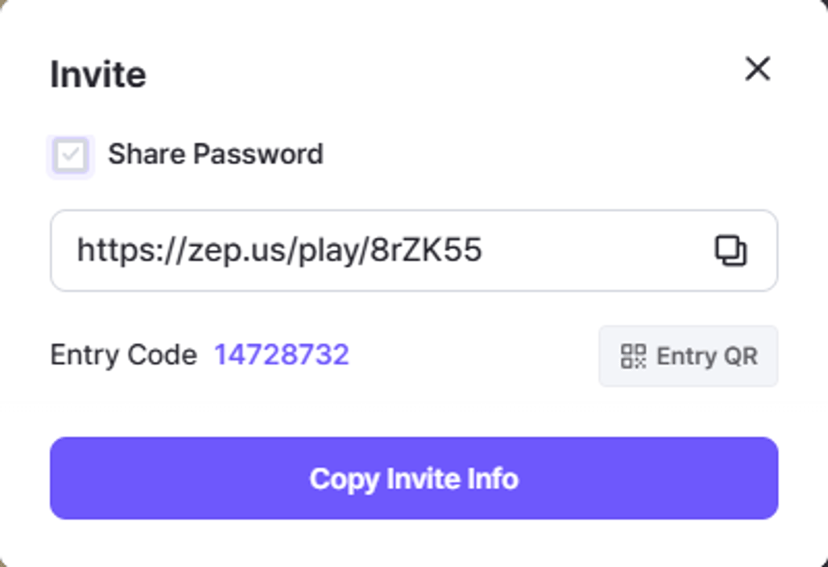Toggle the Share Password checkbox
Image resolution: width=828 pixels, height=567 pixels.
tap(71, 155)
